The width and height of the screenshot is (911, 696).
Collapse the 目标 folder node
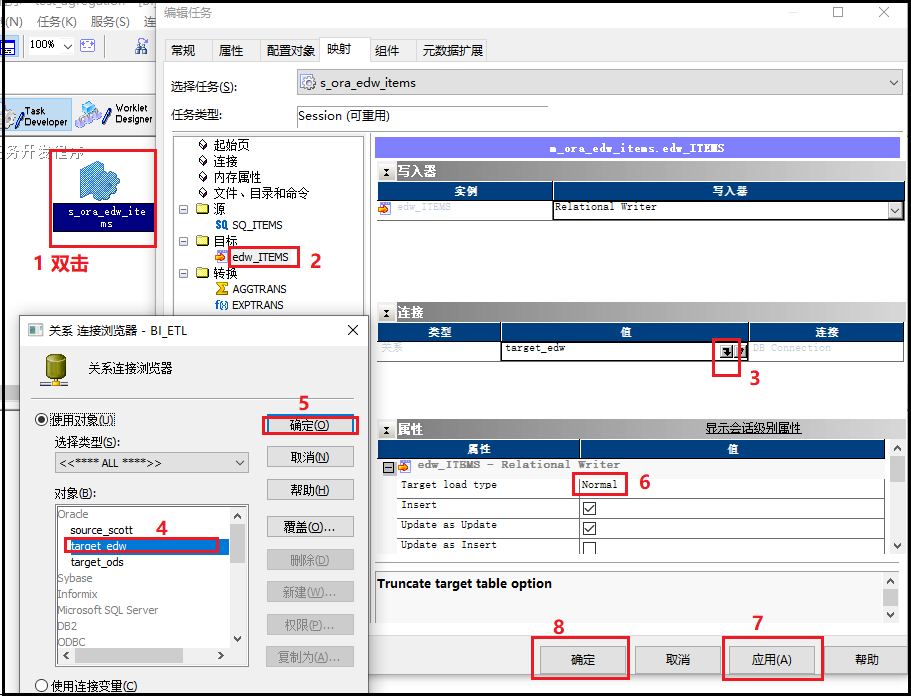pyautogui.click(x=184, y=241)
